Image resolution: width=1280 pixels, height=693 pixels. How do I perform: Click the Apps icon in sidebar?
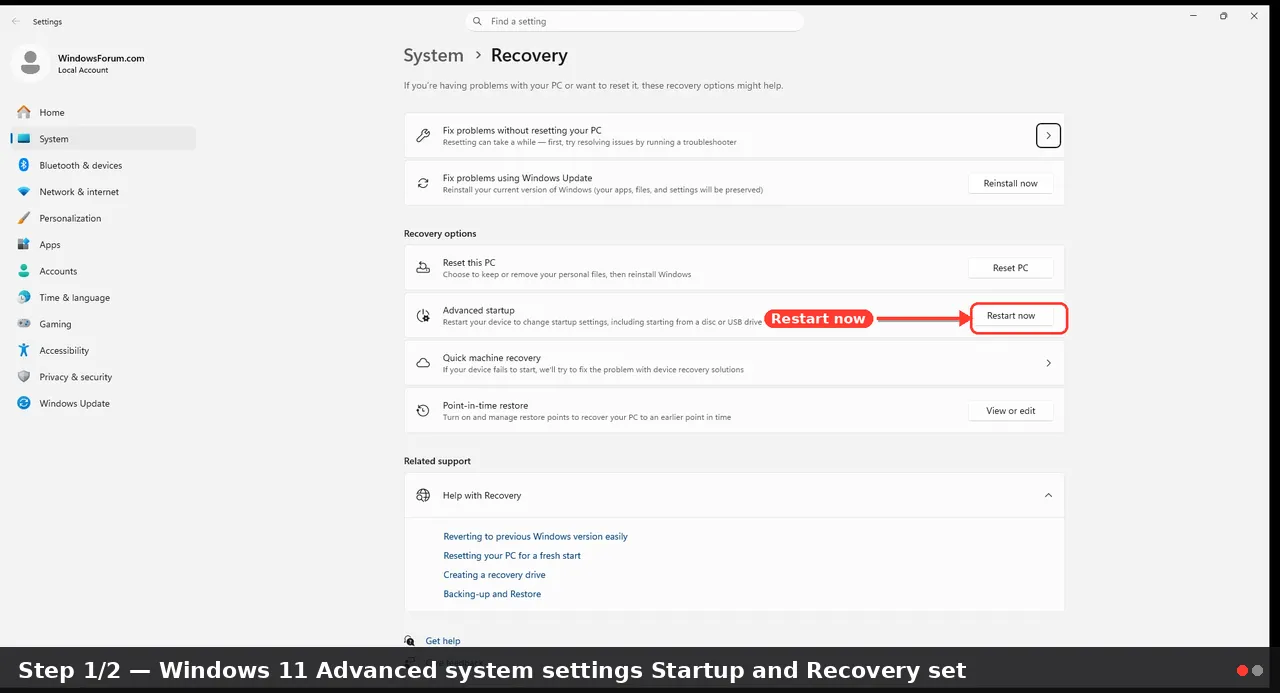23,245
